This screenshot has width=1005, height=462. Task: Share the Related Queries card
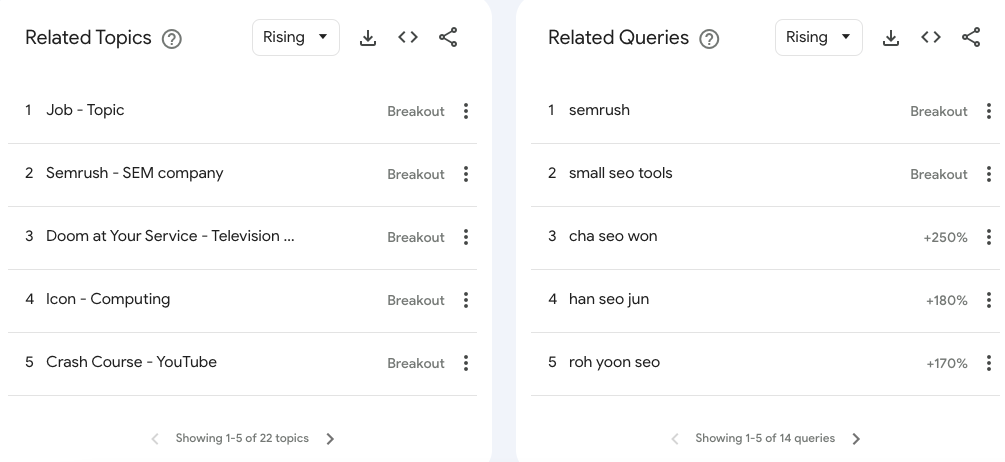click(971, 38)
